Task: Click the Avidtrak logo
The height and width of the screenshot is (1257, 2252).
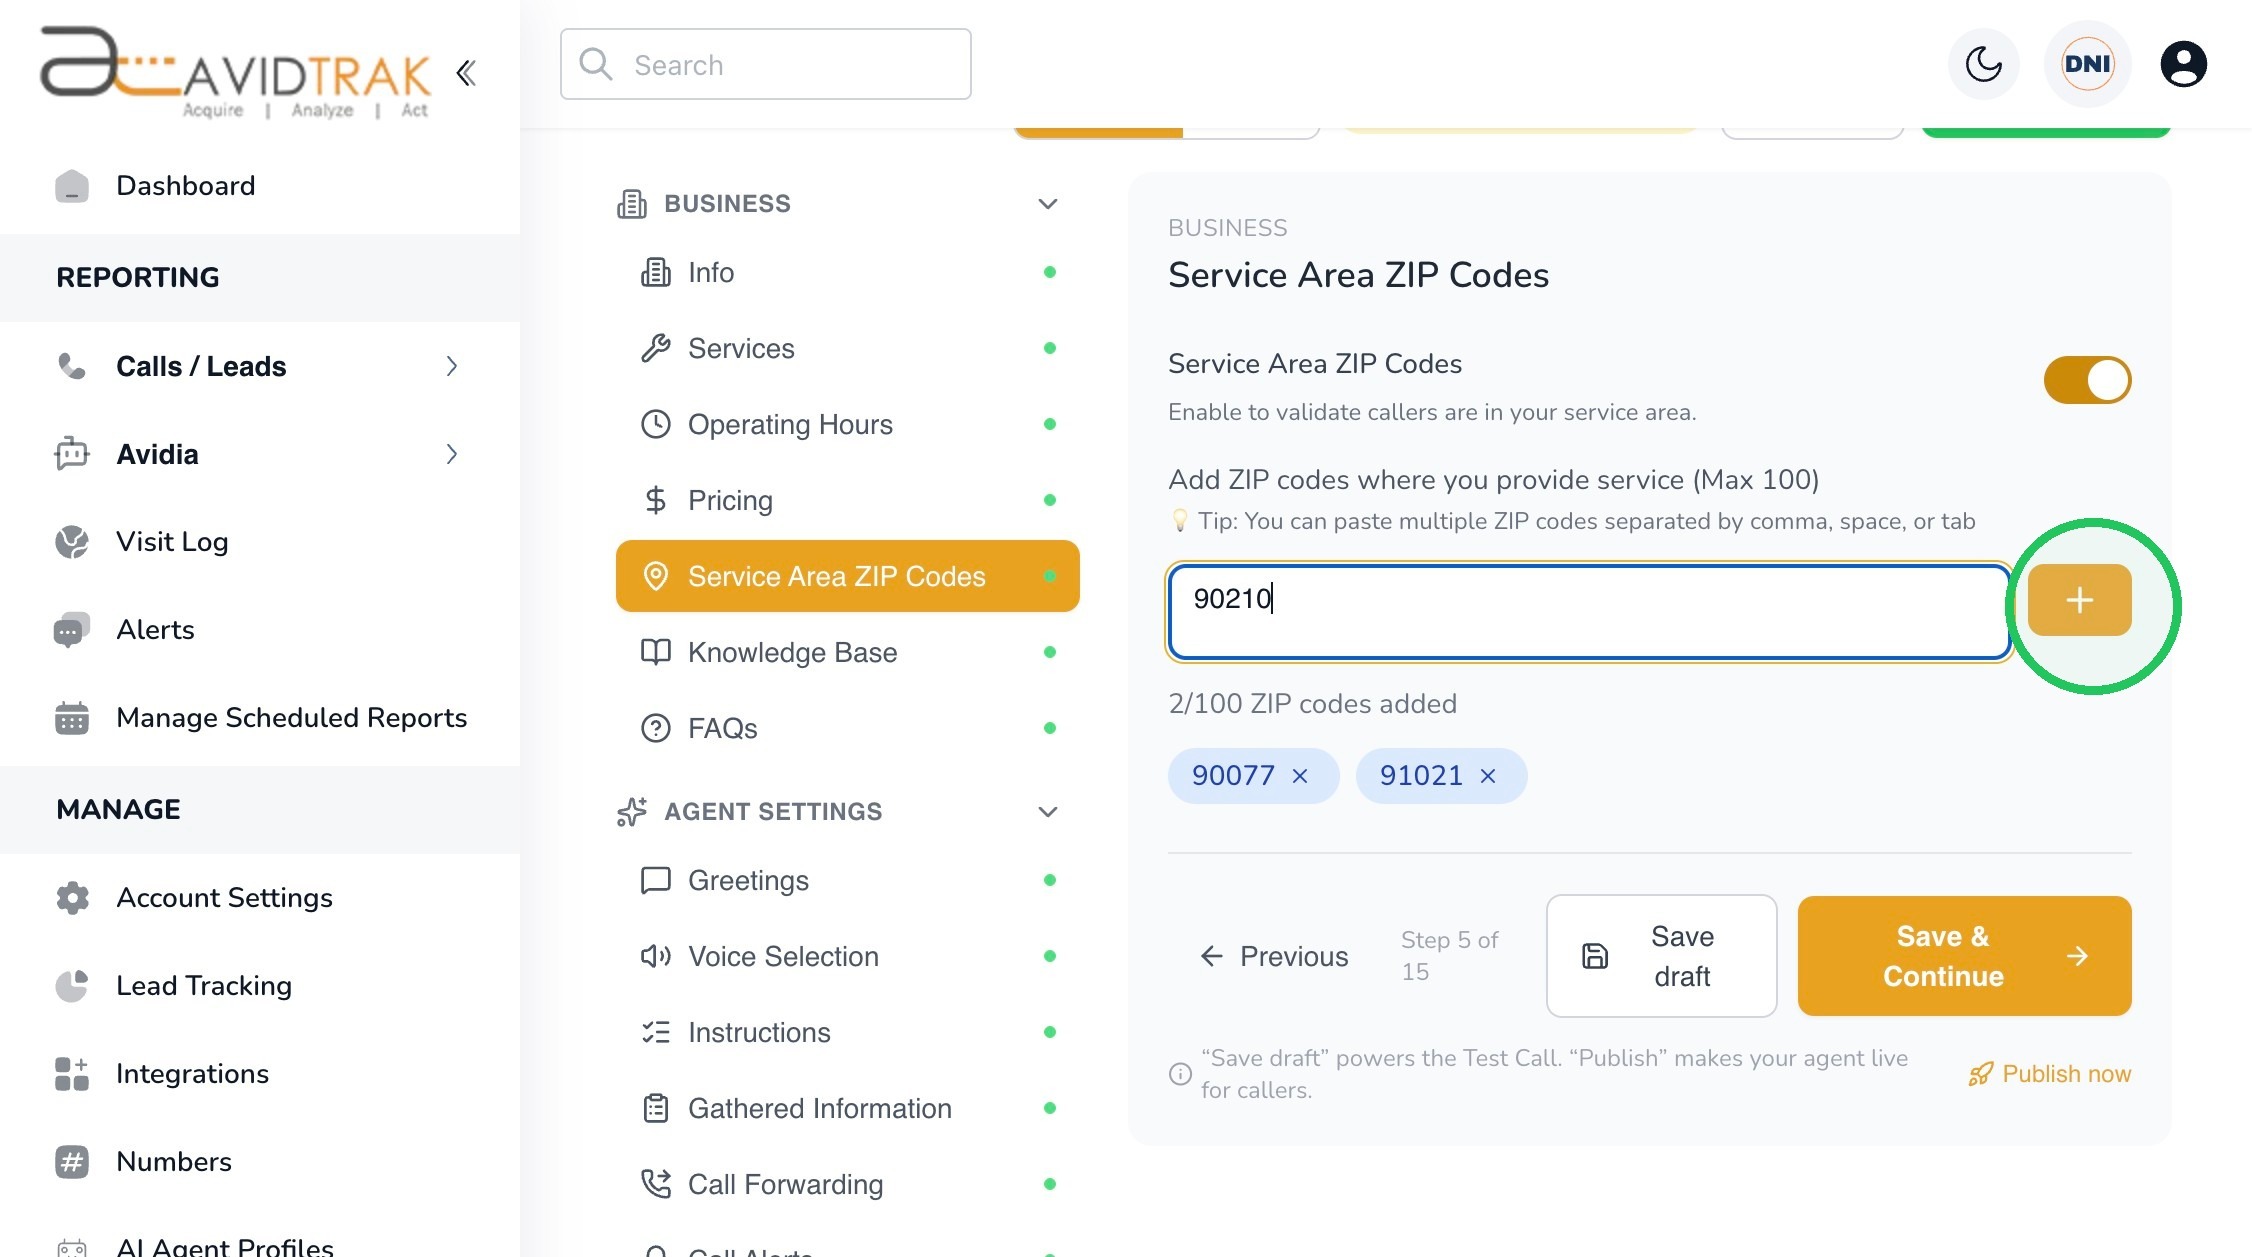Action: (236, 73)
